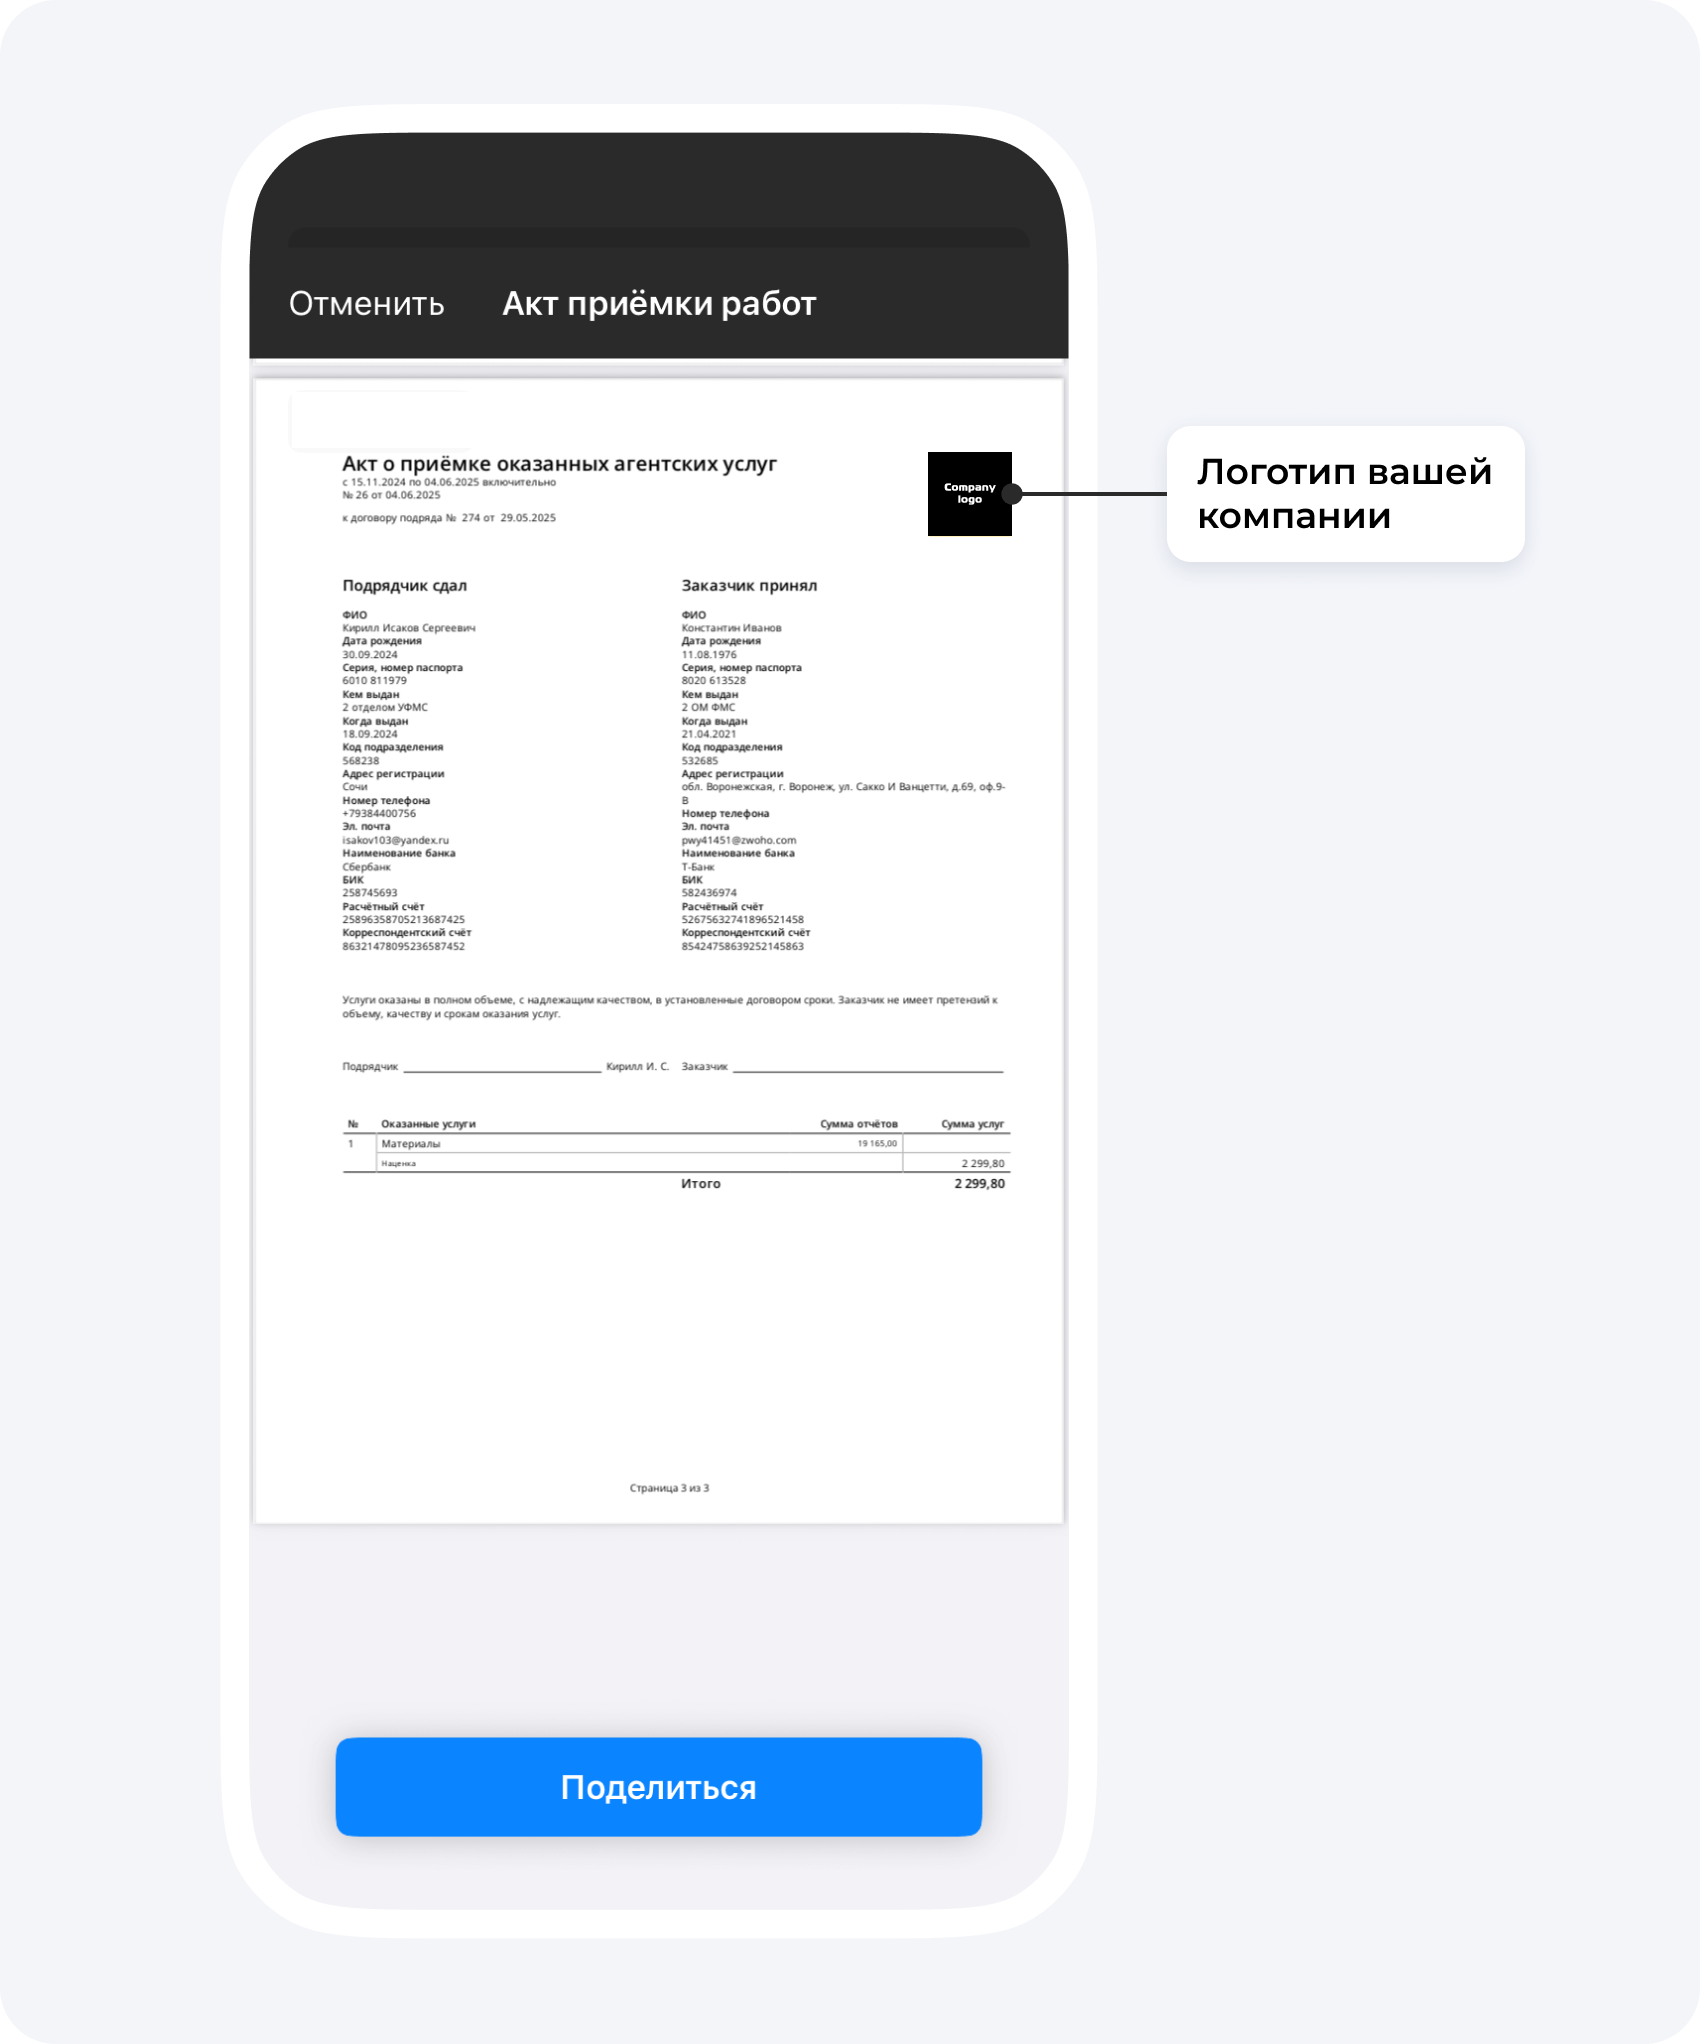Viewport: 1700px width, 2044px height.
Task: Click the Сумма отчётов column header
Action: pyautogui.click(x=858, y=1124)
